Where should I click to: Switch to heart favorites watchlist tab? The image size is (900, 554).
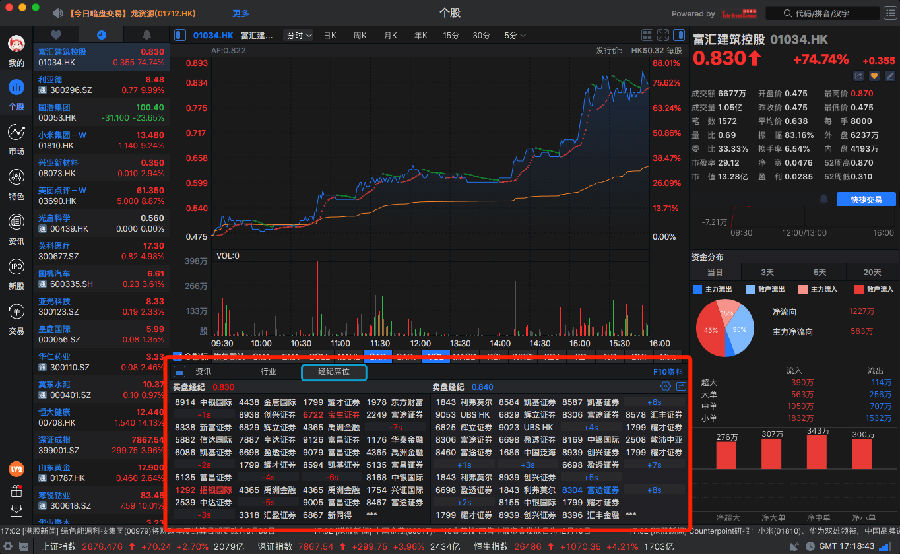(x=56, y=35)
